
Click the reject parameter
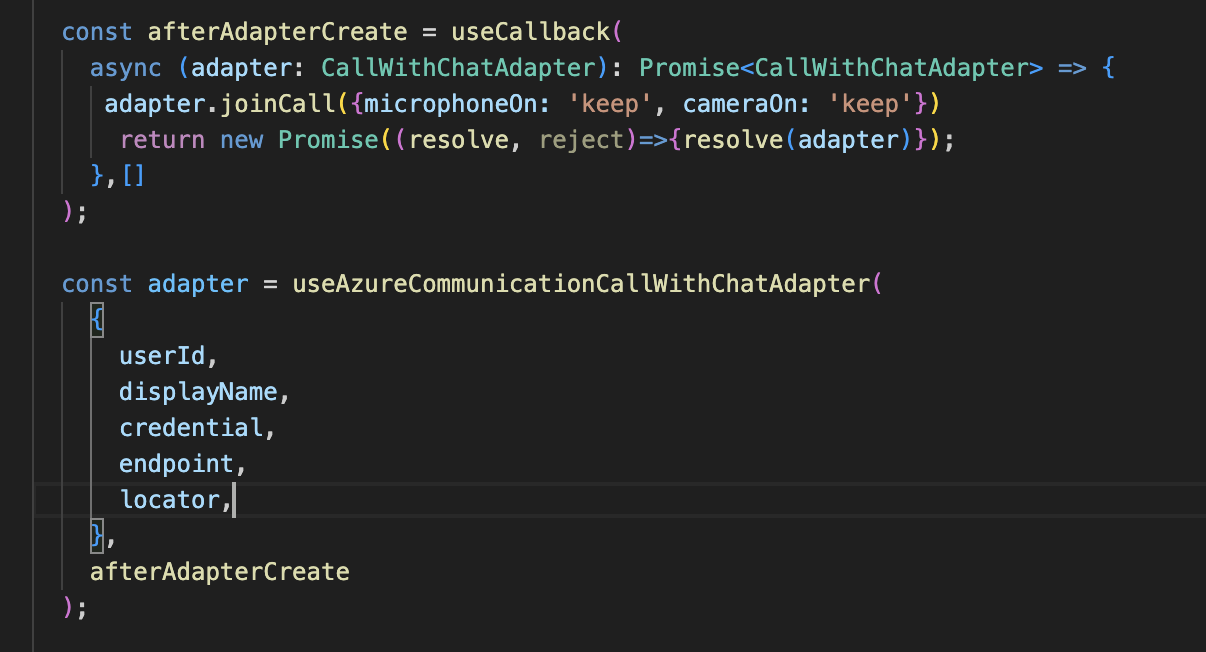pyautogui.click(x=582, y=140)
